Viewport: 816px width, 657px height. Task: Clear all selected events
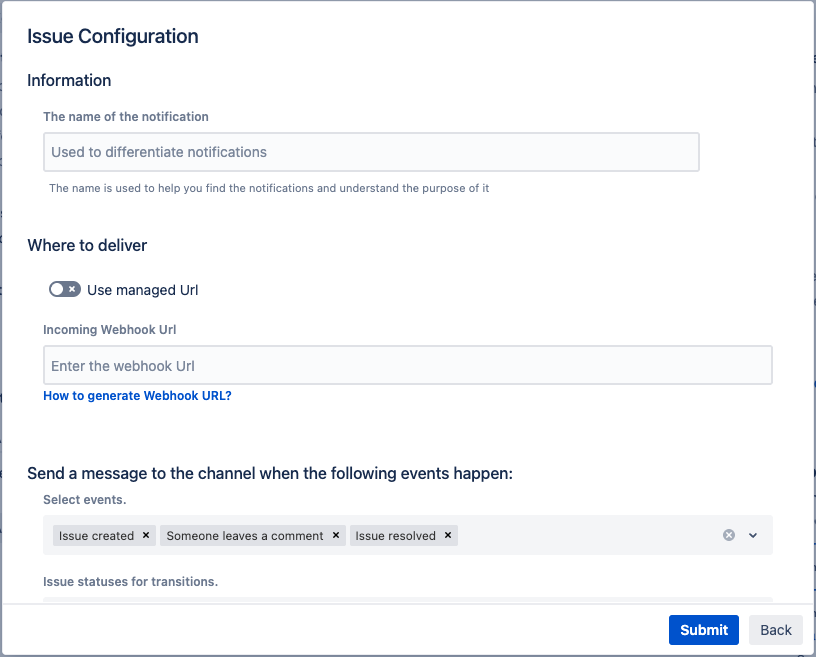(729, 535)
